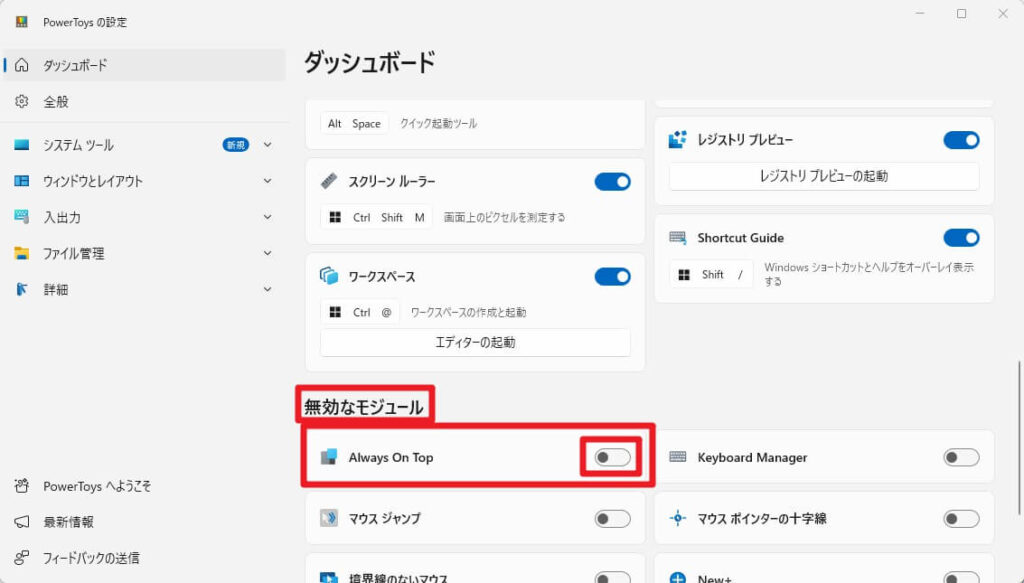The image size is (1024, 583).
Task: Turn on the Keyboard Manager toggle
Action: point(961,457)
